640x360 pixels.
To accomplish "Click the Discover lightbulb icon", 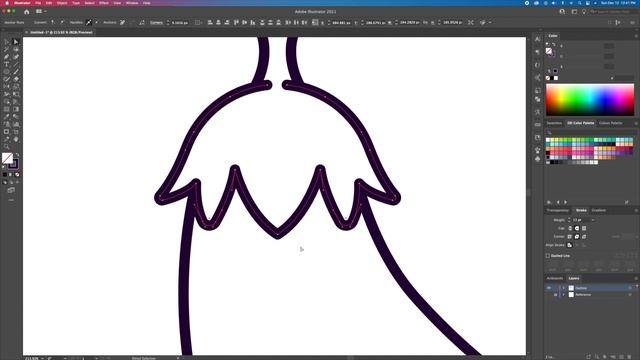I will click(584, 12).
